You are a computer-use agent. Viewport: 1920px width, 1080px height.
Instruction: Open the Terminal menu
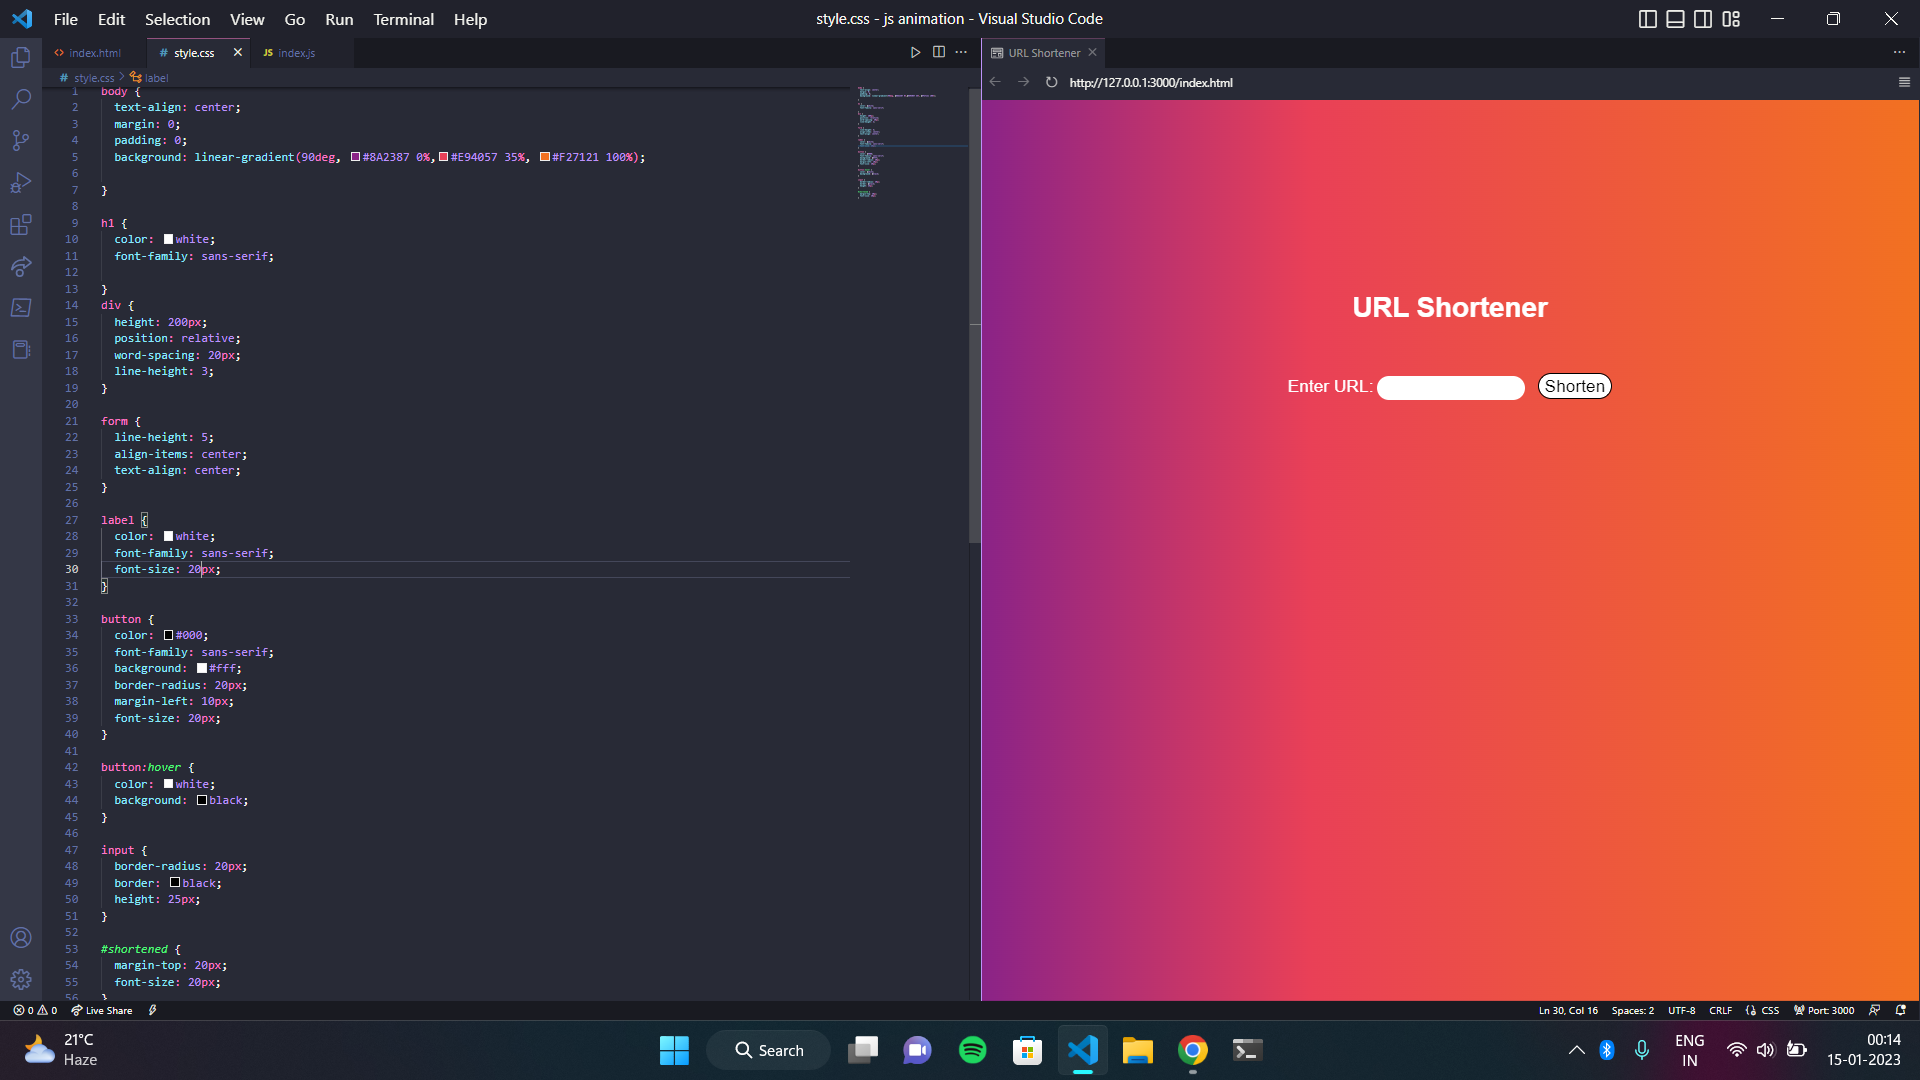click(403, 19)
